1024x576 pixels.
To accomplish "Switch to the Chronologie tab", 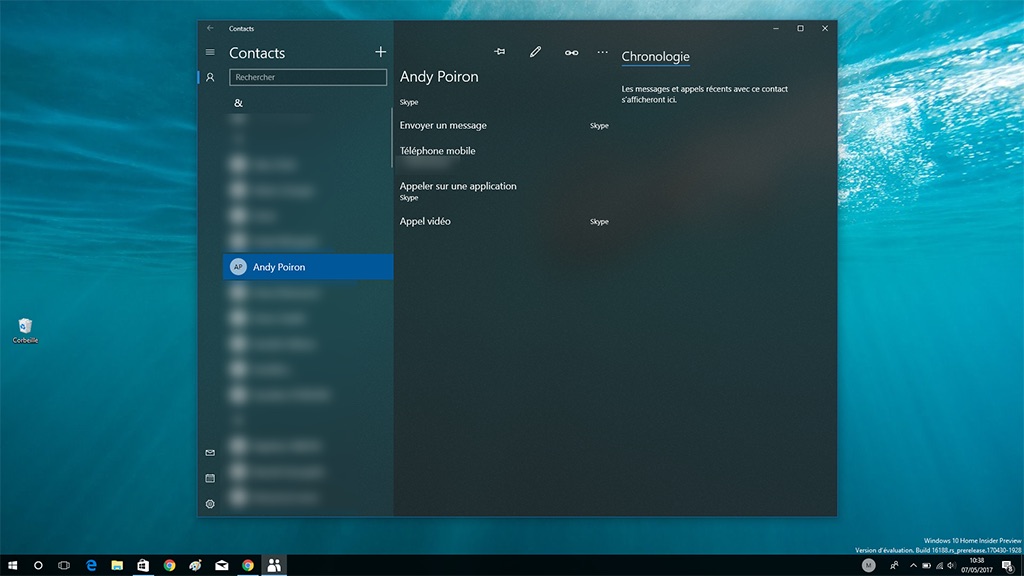I will (655, 57).
